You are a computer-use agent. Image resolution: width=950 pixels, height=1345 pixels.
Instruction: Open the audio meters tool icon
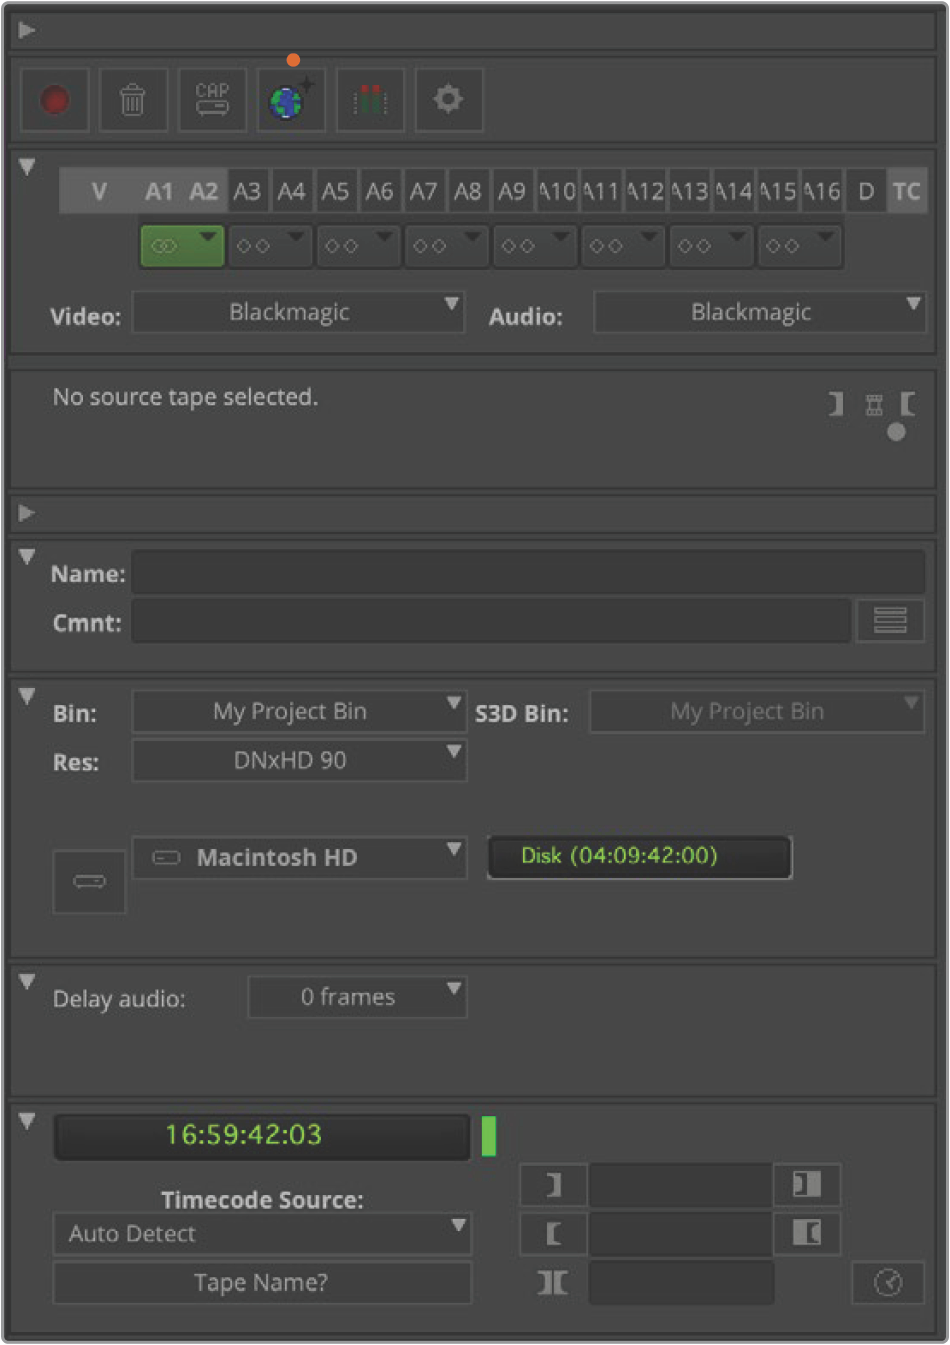370,100
